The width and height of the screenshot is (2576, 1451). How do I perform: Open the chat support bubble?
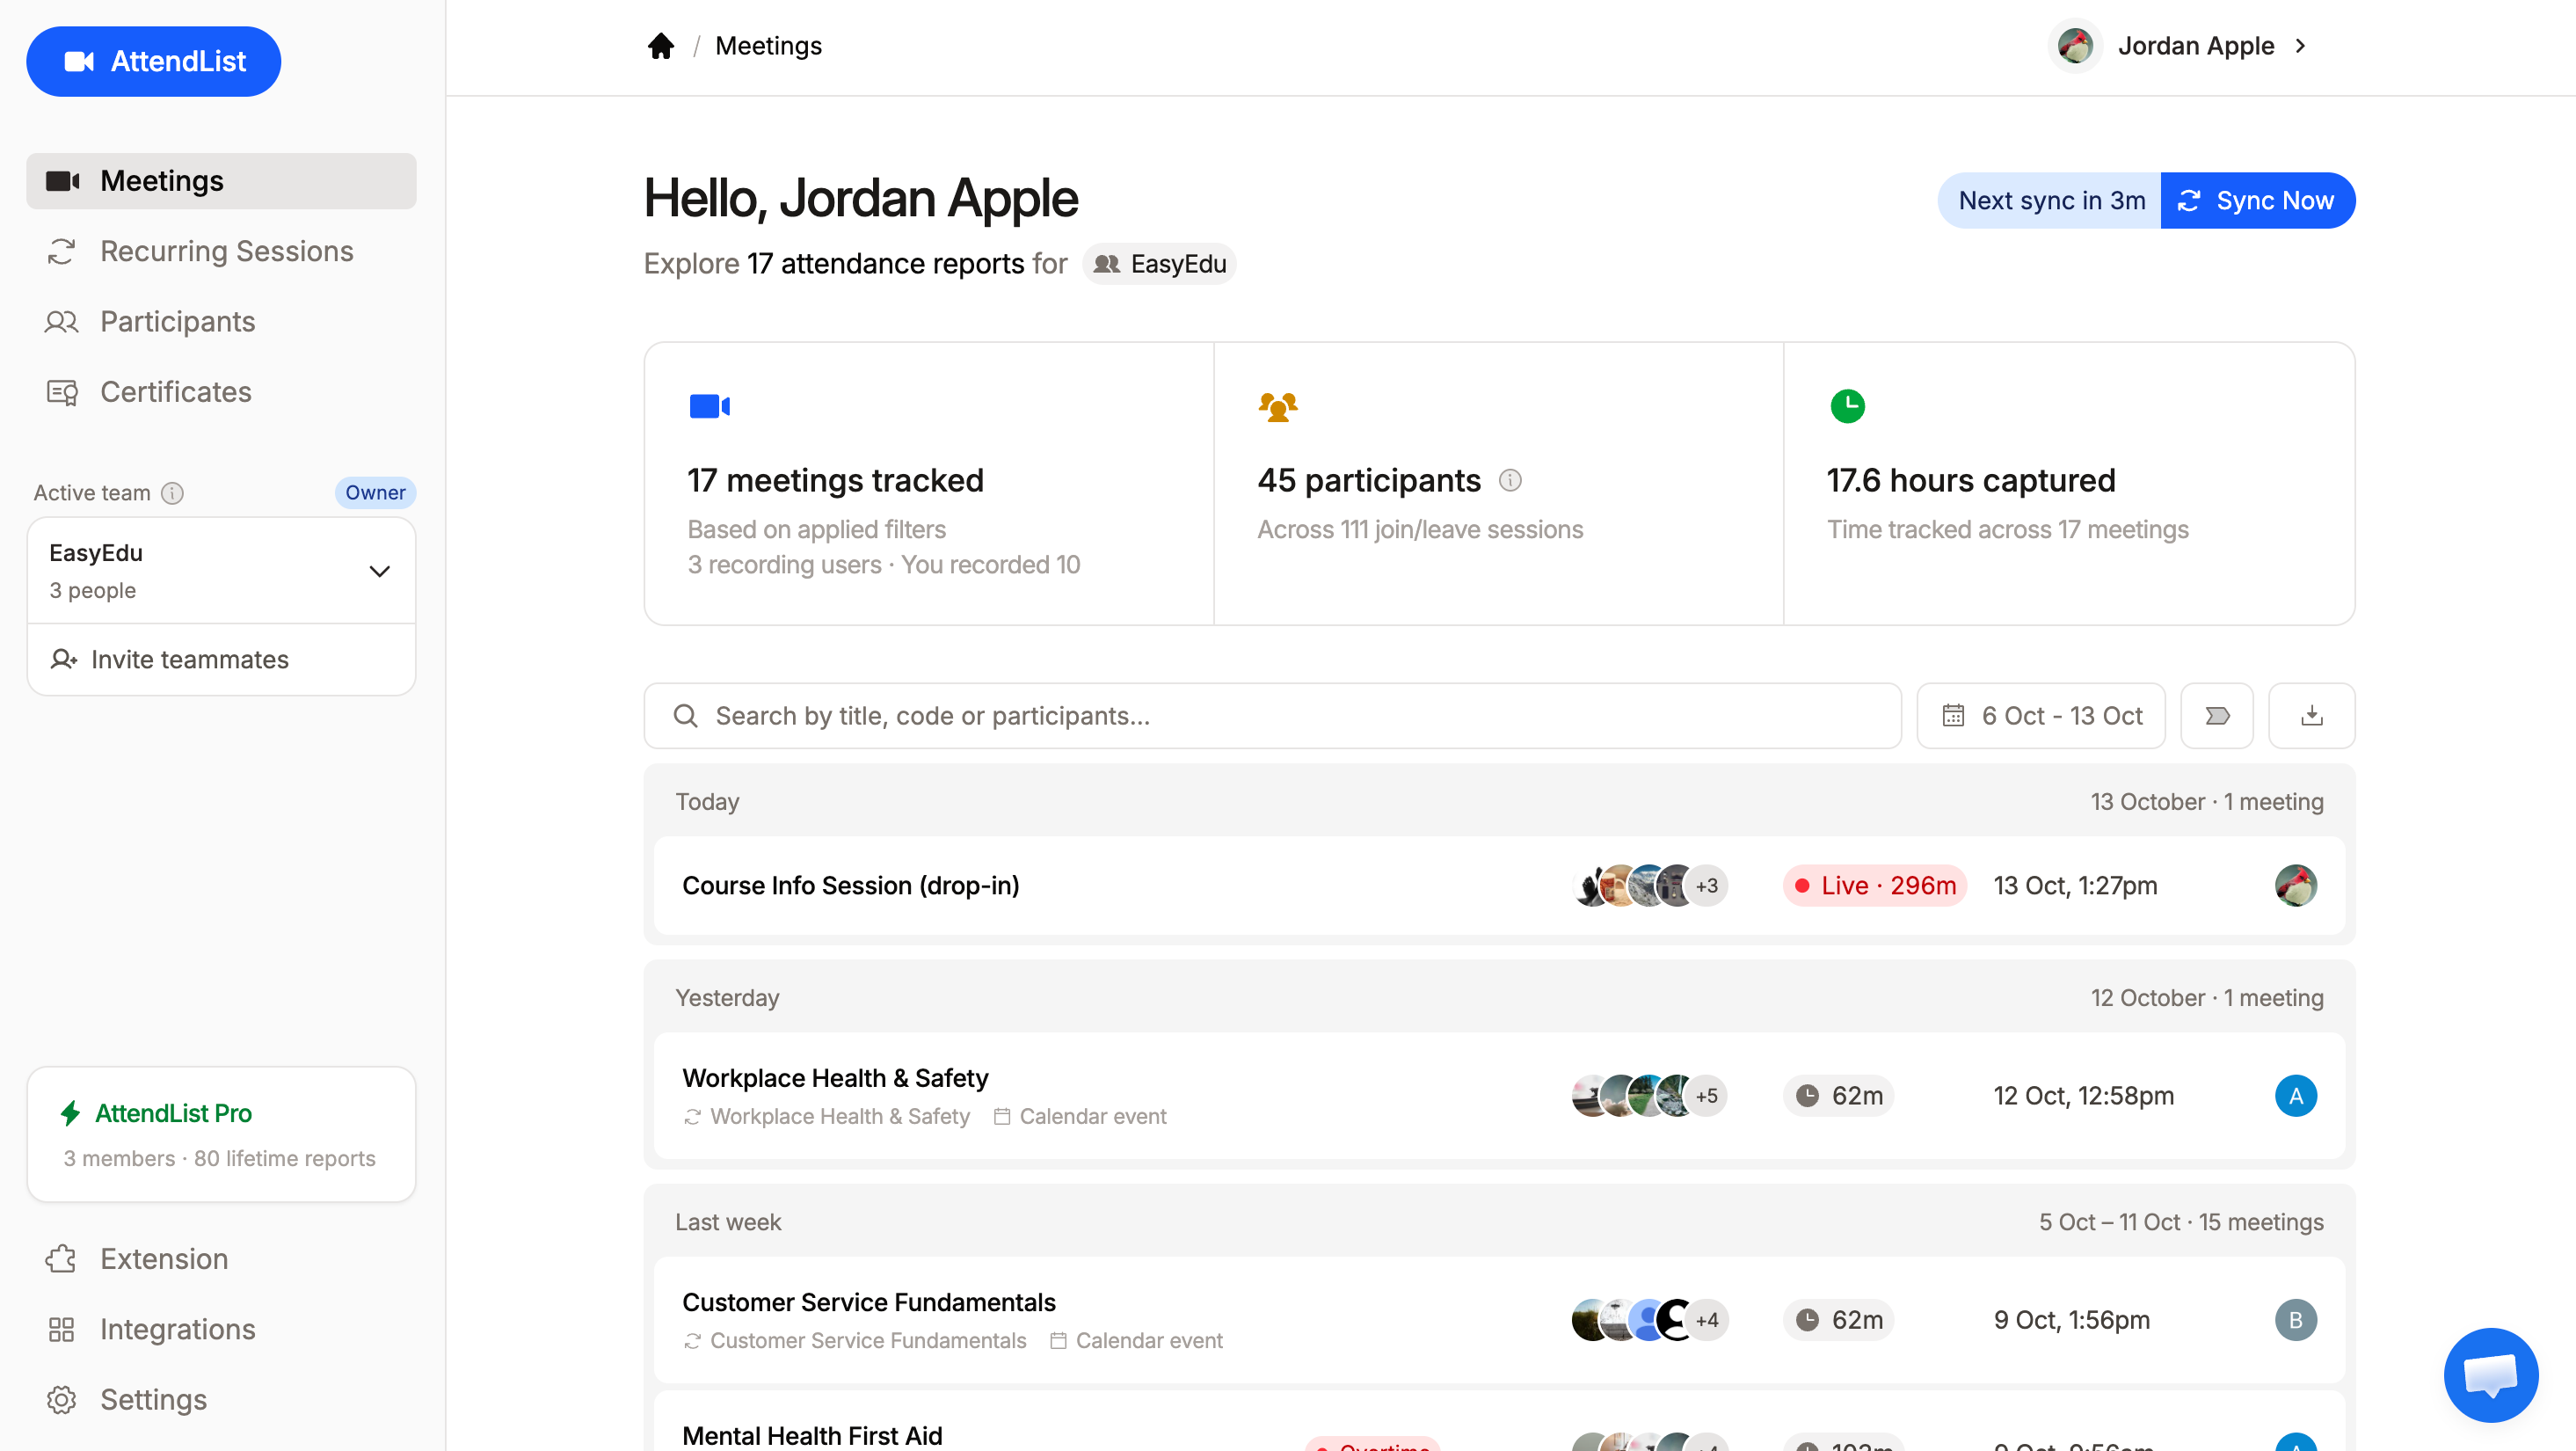2490,1375
